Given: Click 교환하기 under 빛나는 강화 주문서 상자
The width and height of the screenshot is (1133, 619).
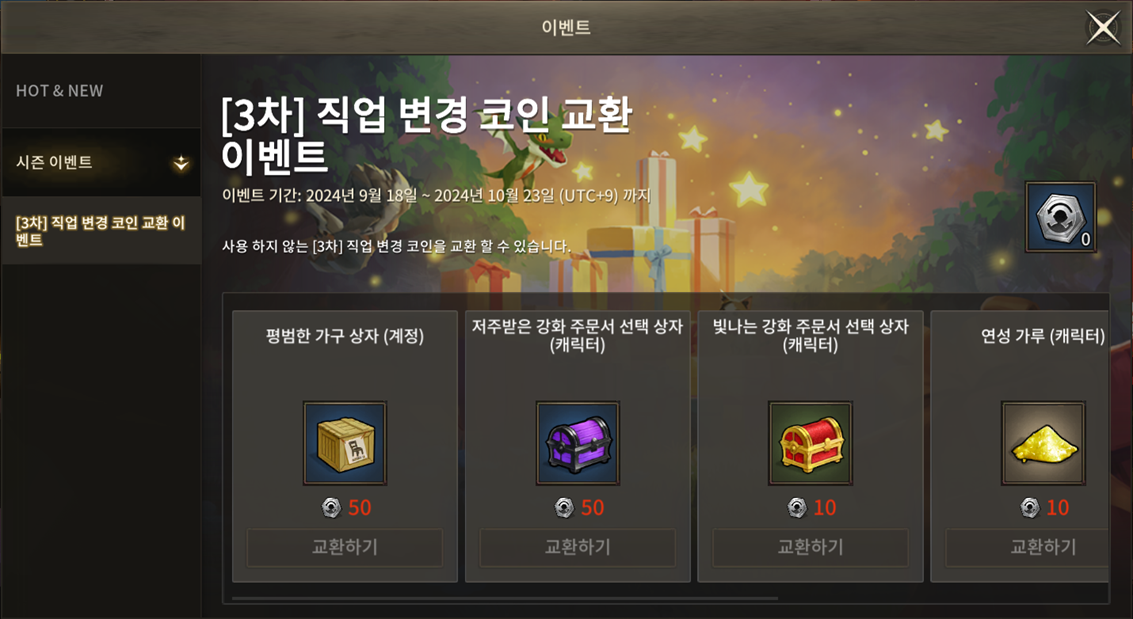Looking at the screenshot, I should point(810,547).
